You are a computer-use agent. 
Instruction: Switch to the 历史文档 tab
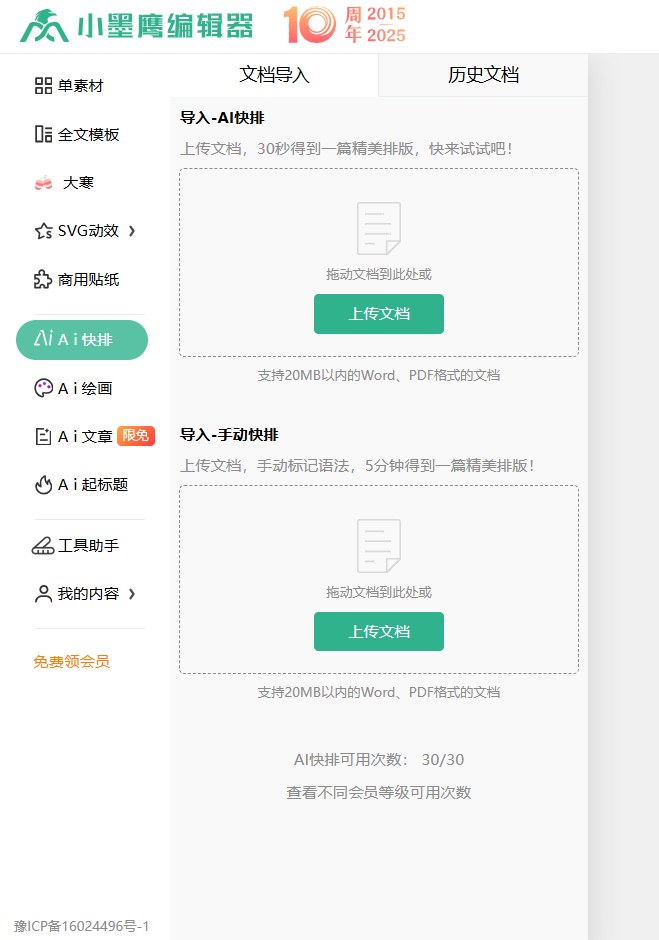[x=483, y=75]
